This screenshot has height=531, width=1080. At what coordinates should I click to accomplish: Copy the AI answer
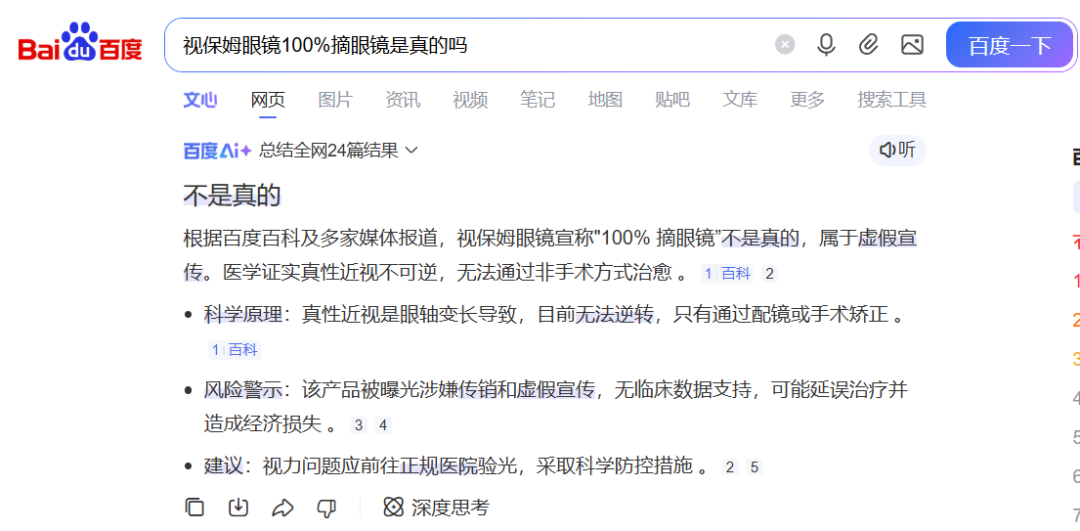click(x=195, y=507)
